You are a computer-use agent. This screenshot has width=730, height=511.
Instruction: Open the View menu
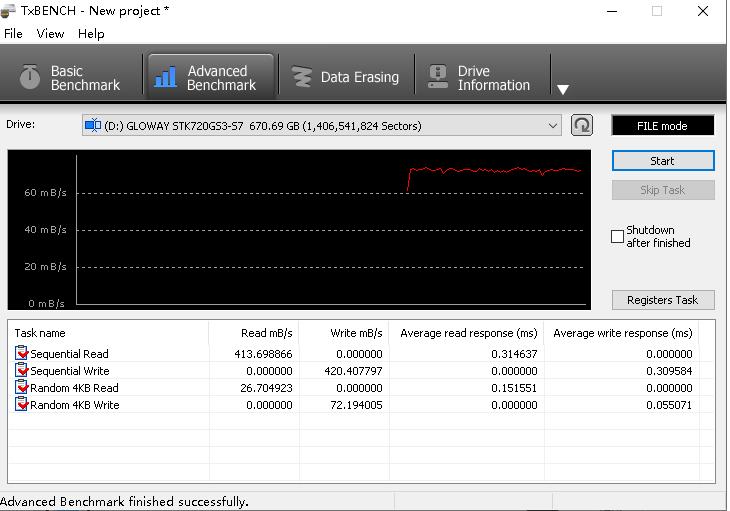50,34
